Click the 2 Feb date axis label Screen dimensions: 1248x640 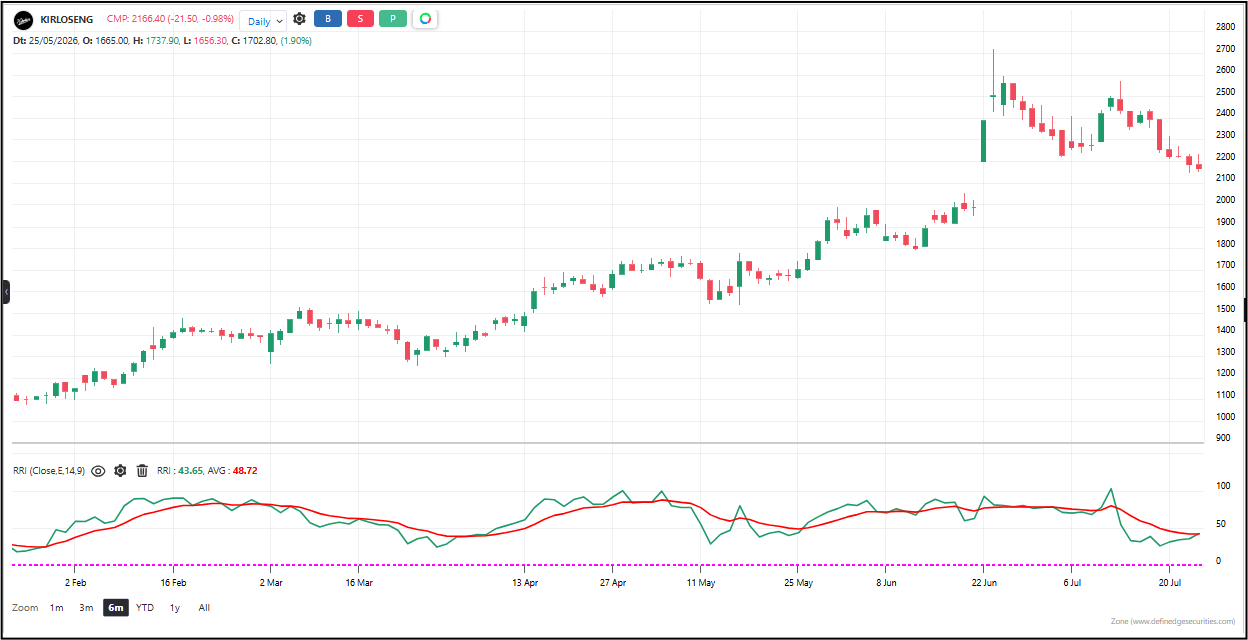[x=76, y=581]
